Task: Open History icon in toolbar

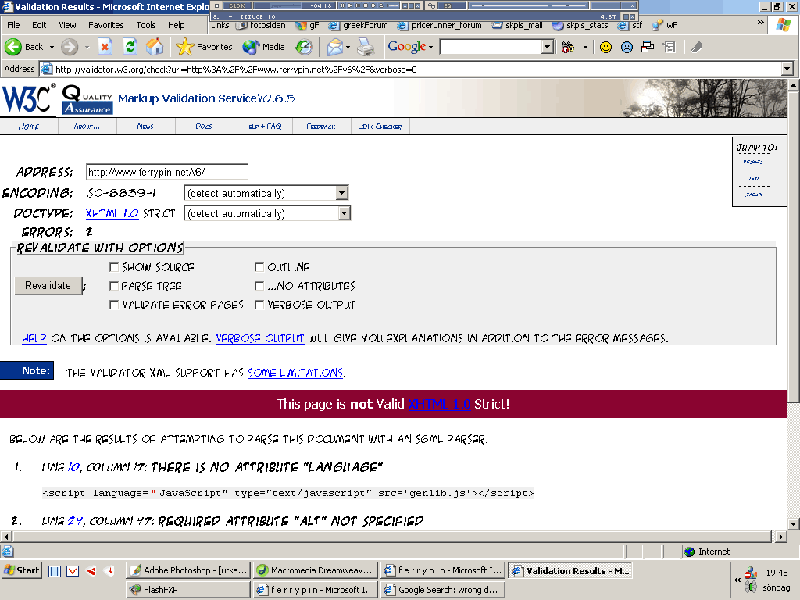Action: pos(304,47)
